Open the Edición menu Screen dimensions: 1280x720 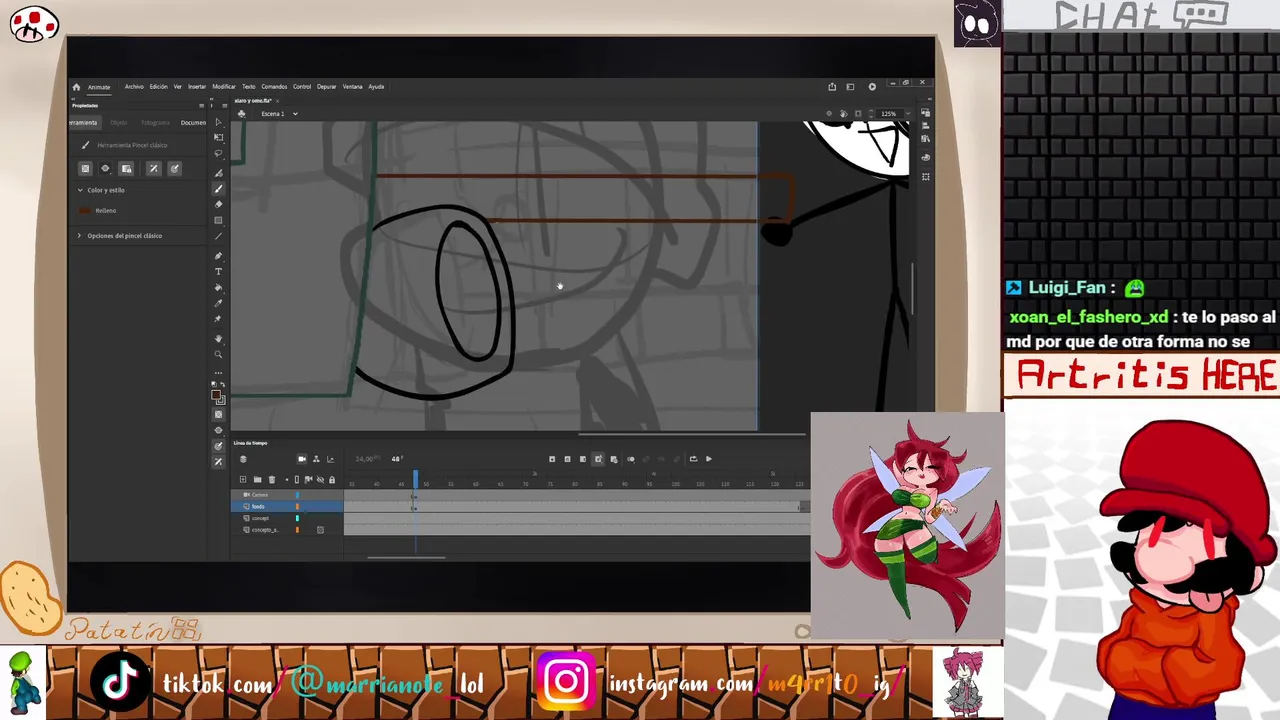point(159,87)
